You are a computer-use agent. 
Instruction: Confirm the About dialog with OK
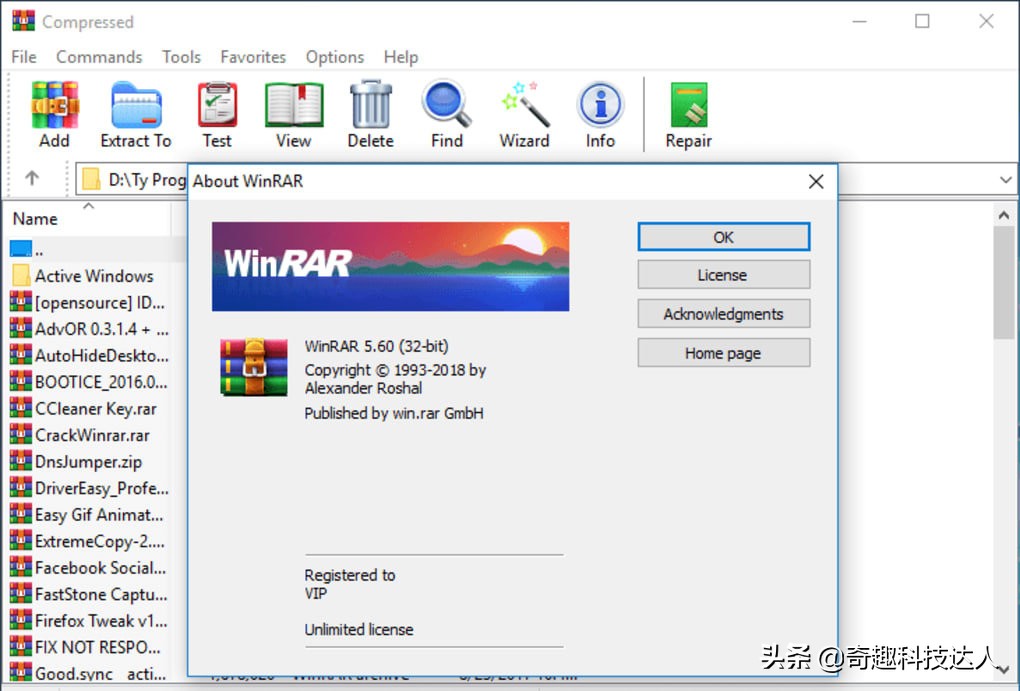[723, 237]
